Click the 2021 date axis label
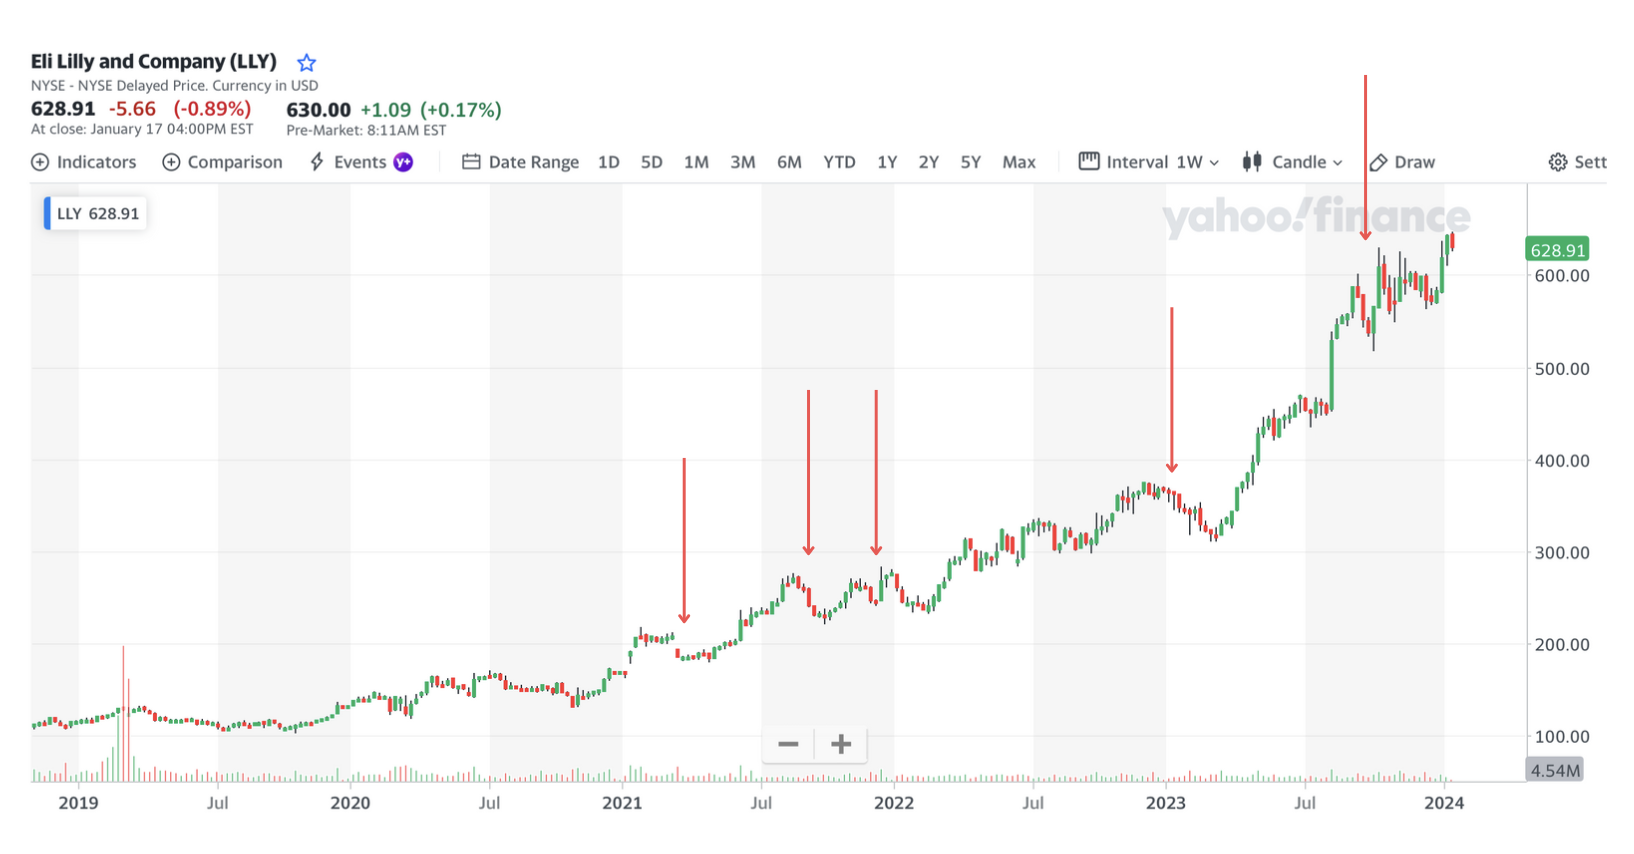The width and height of the screenshot is (1634, 854). pos(622,802)
